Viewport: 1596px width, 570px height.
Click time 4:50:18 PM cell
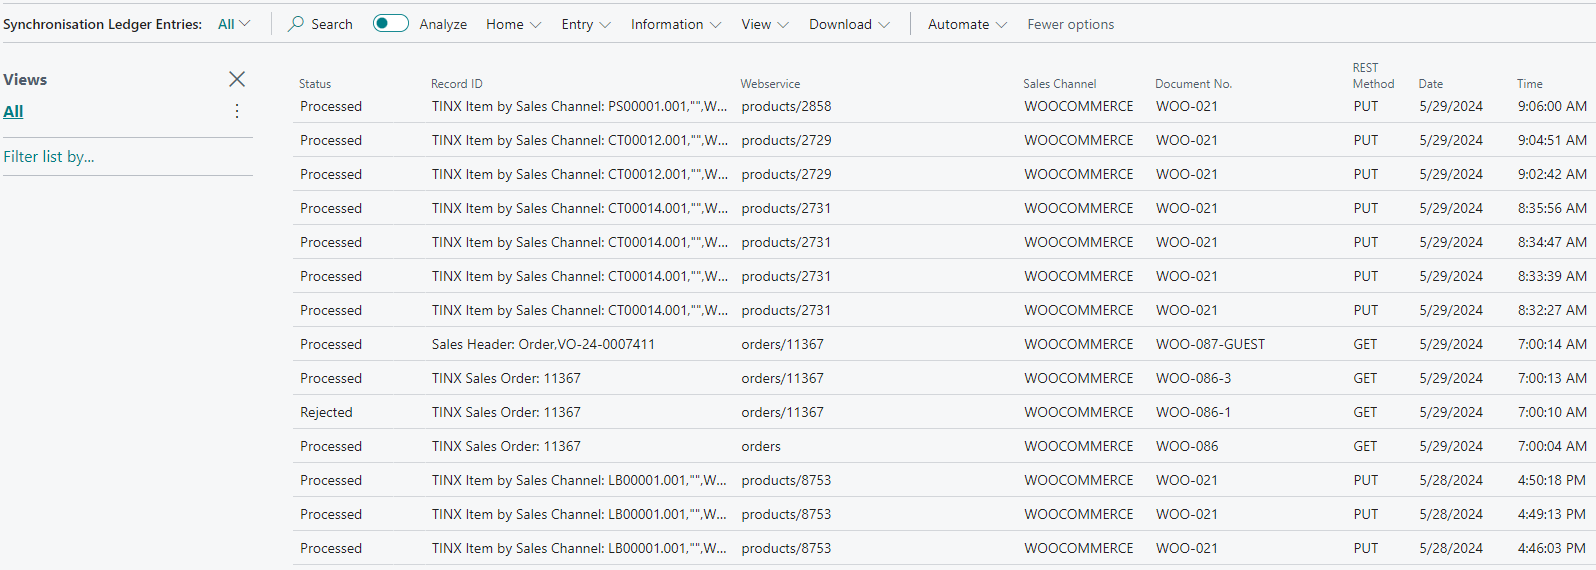click(x=1552, y=480)
